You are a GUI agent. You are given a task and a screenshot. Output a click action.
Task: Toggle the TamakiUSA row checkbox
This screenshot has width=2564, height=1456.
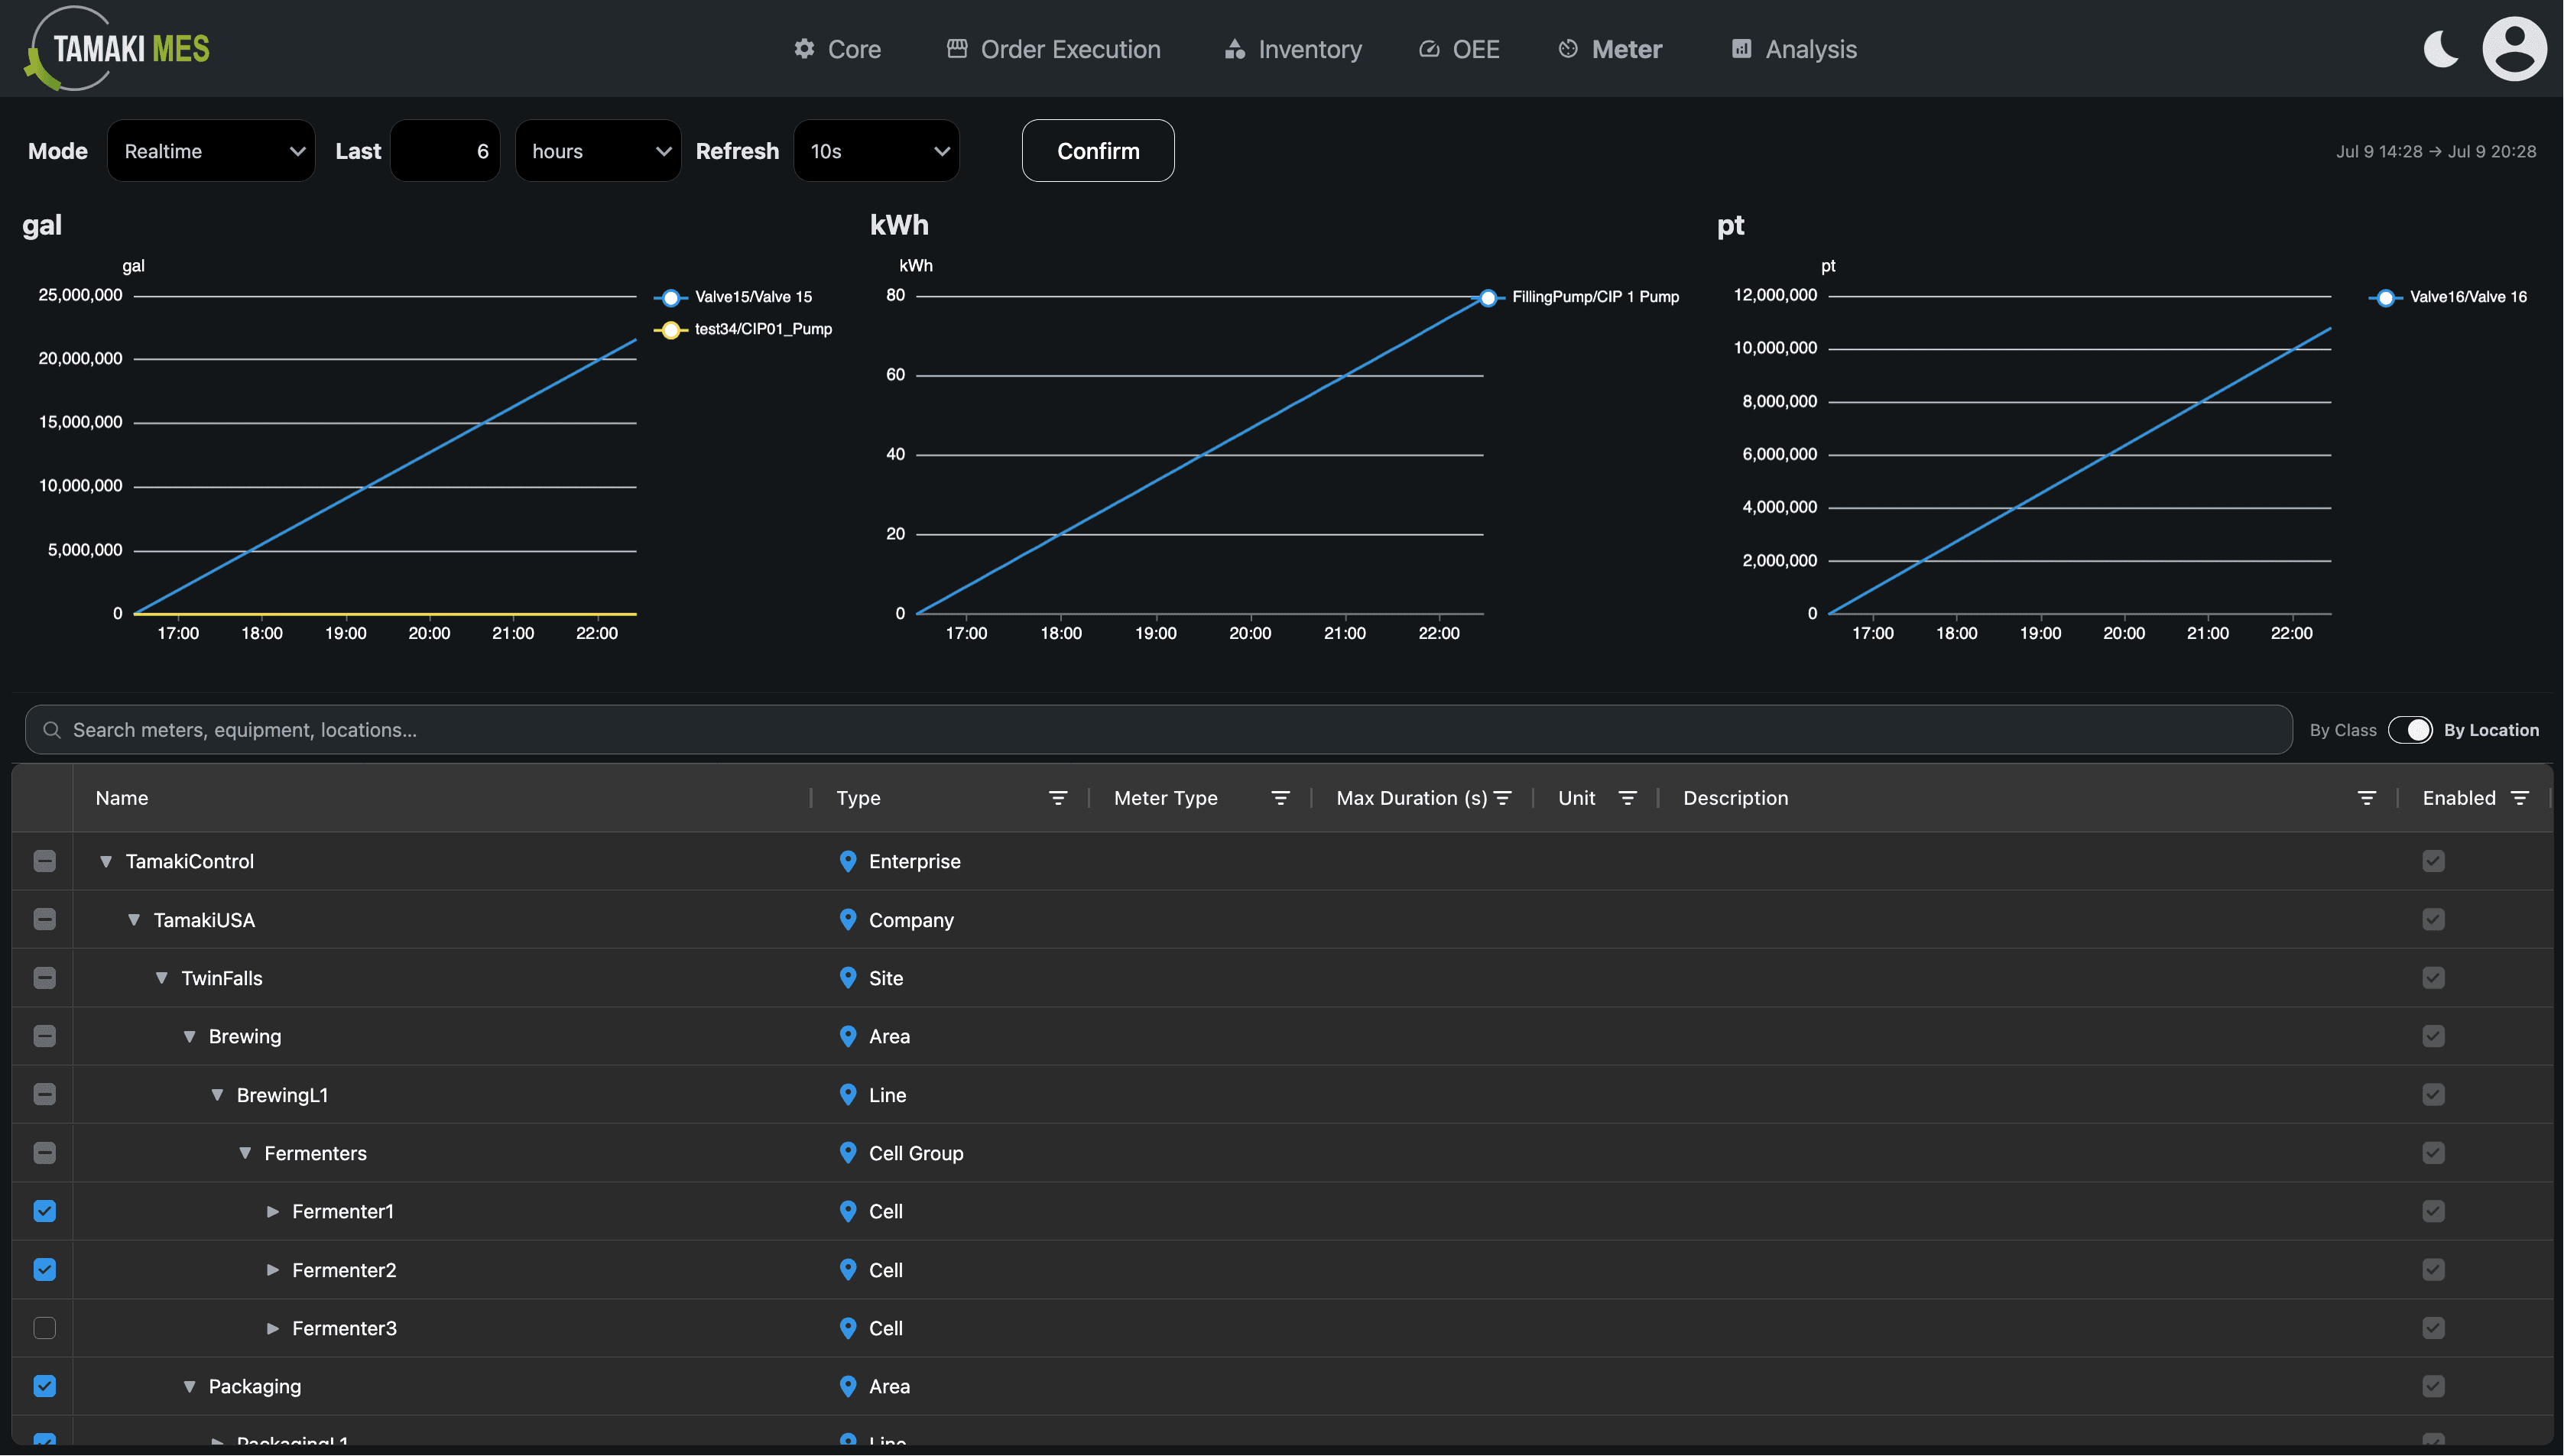tap(44, 919)
